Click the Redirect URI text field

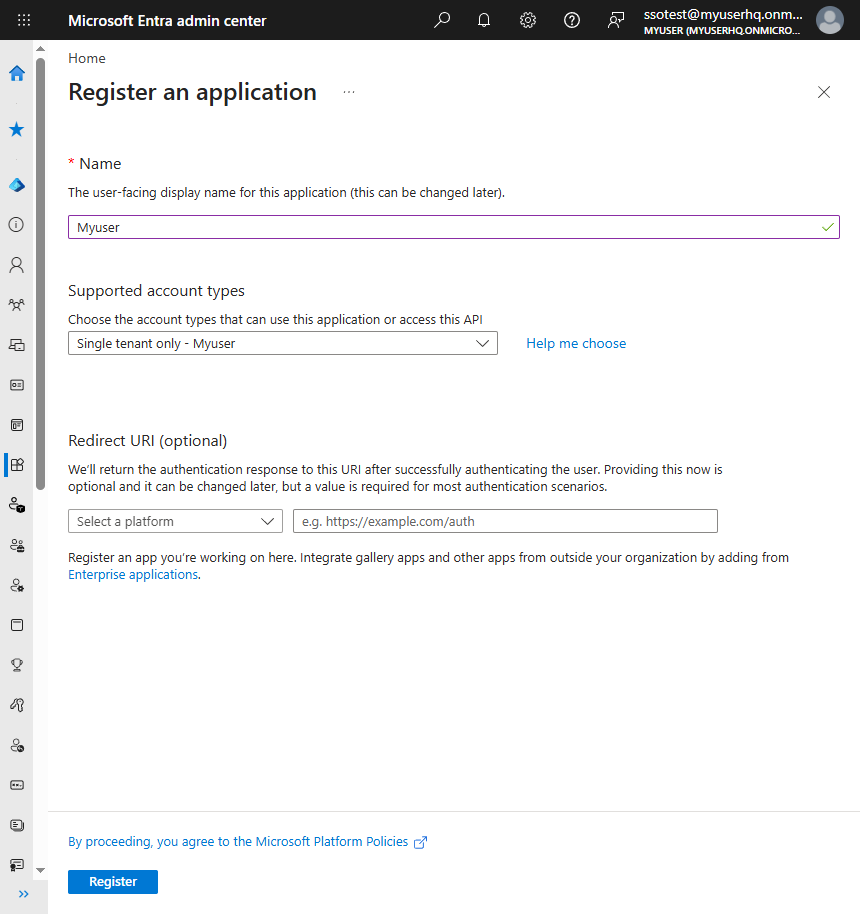pos(506,521)
